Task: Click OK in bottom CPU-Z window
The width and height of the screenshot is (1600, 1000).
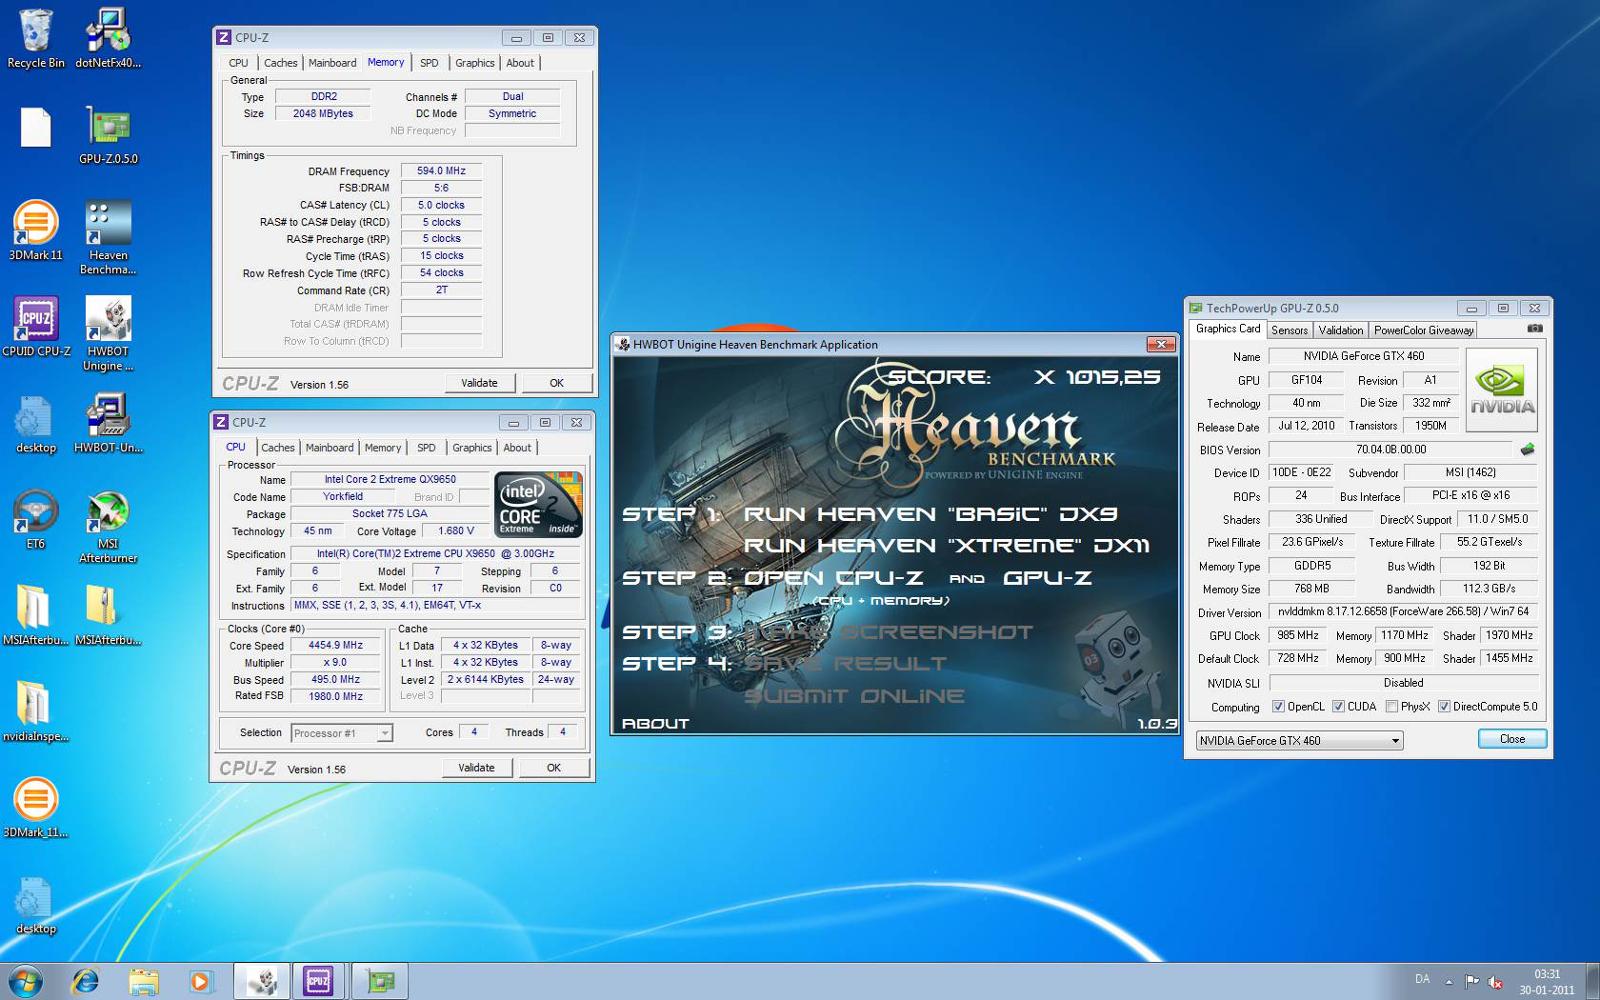Action: (554, 768)
